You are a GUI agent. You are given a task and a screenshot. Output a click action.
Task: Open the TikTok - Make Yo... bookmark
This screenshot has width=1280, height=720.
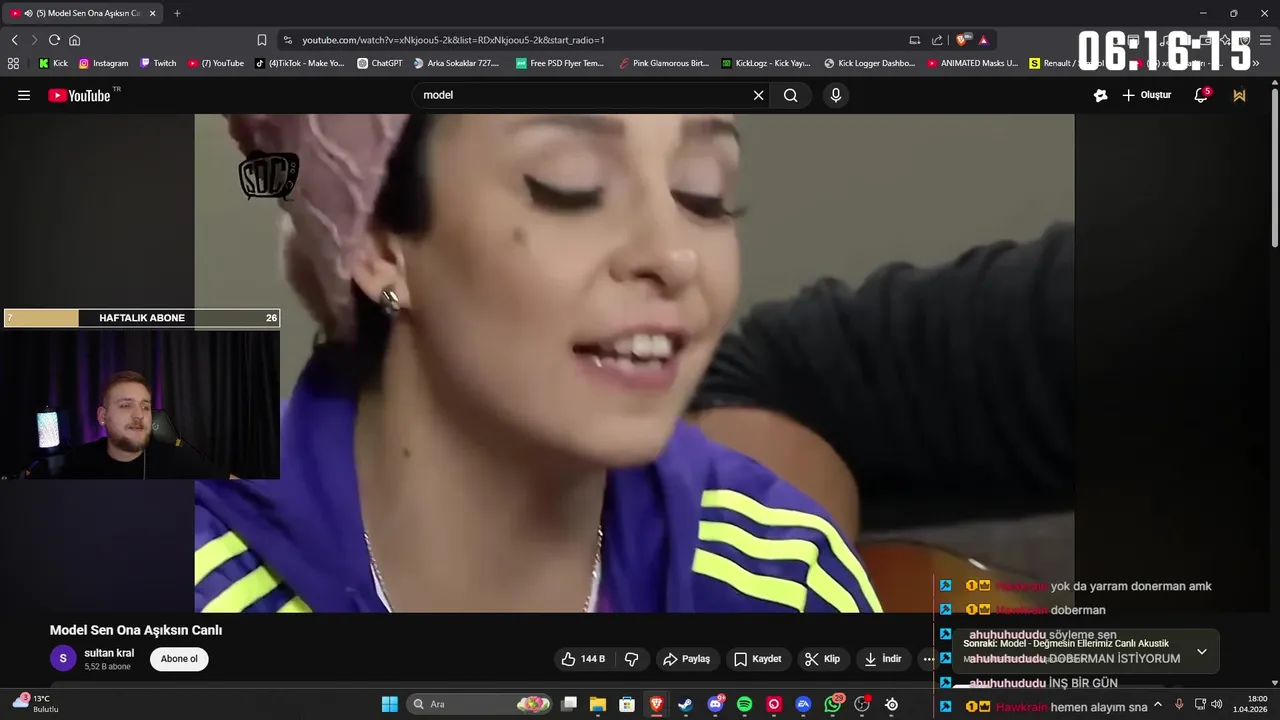click(x=299, y=63)
